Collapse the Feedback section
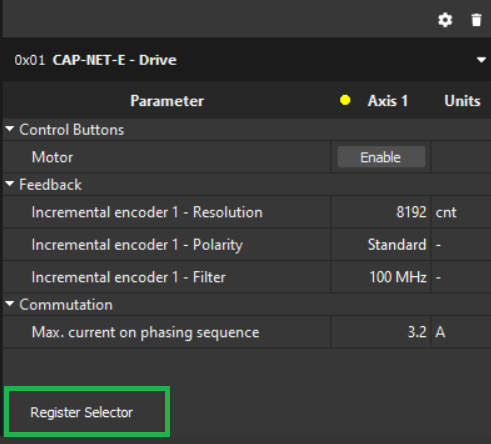Viewport: 491px width, 444px height. point(10,183)
